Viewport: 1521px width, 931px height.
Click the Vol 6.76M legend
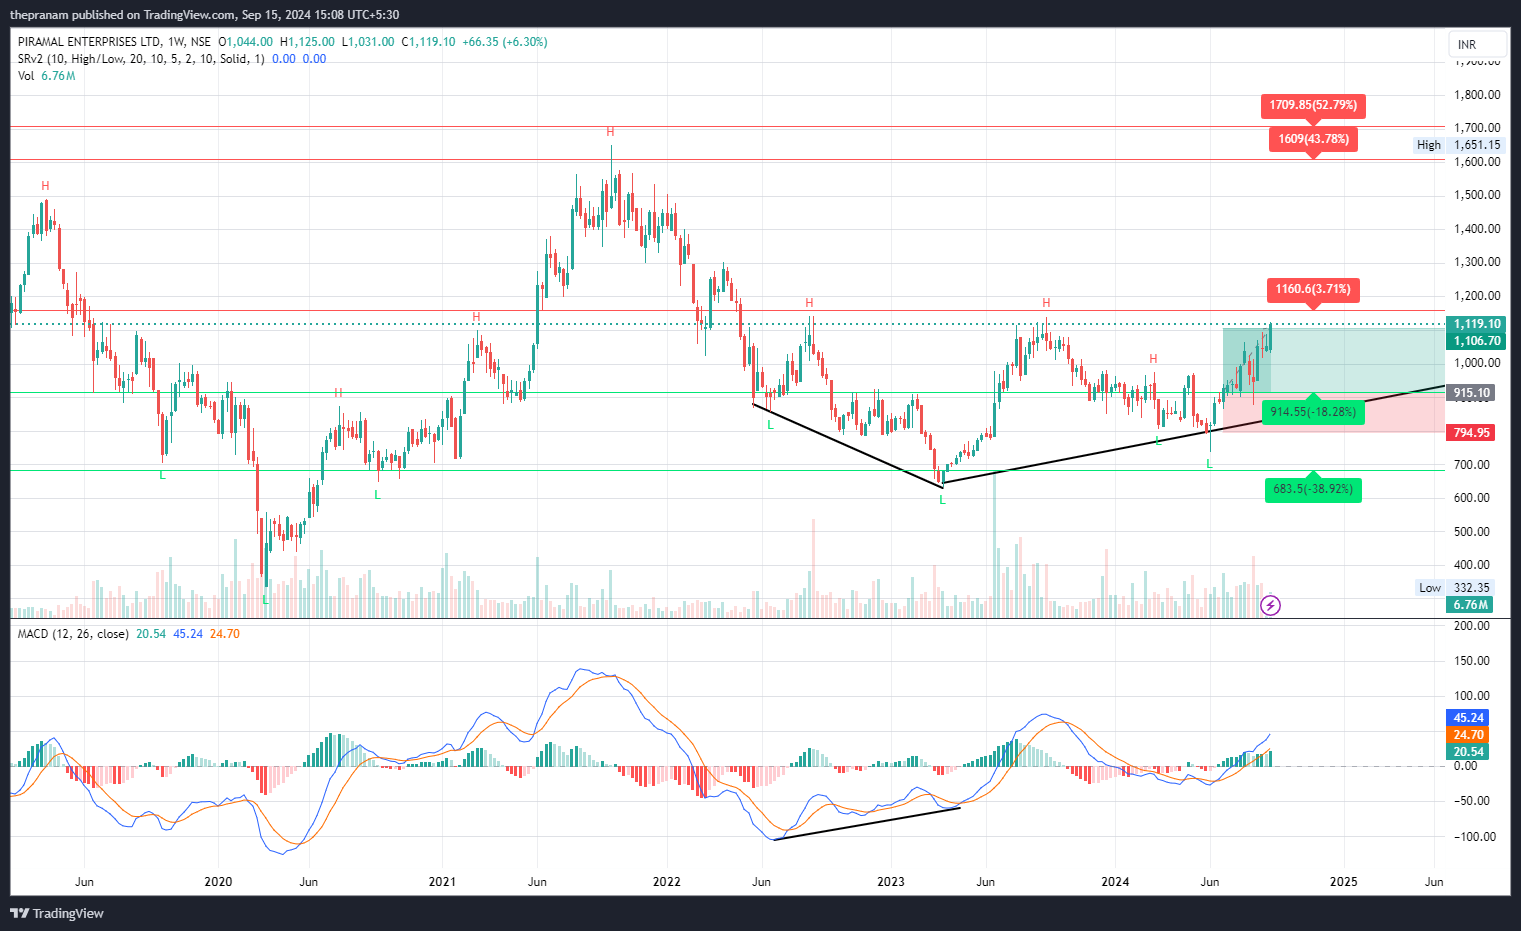coord(46,76)
